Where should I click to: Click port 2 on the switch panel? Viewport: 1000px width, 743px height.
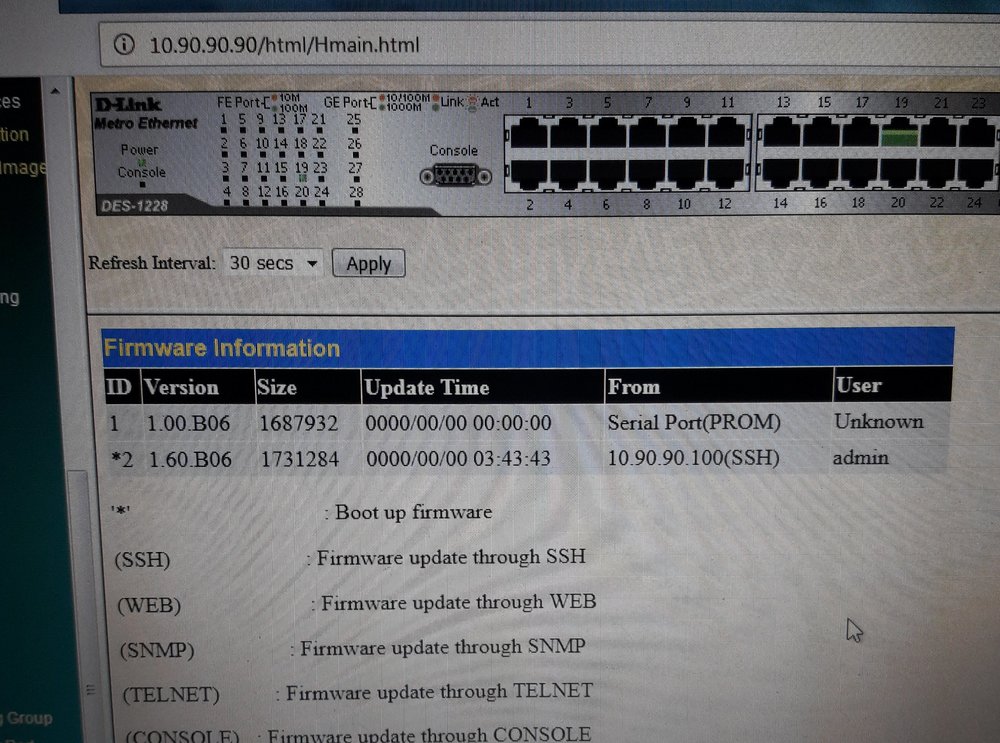coord(529,173)
